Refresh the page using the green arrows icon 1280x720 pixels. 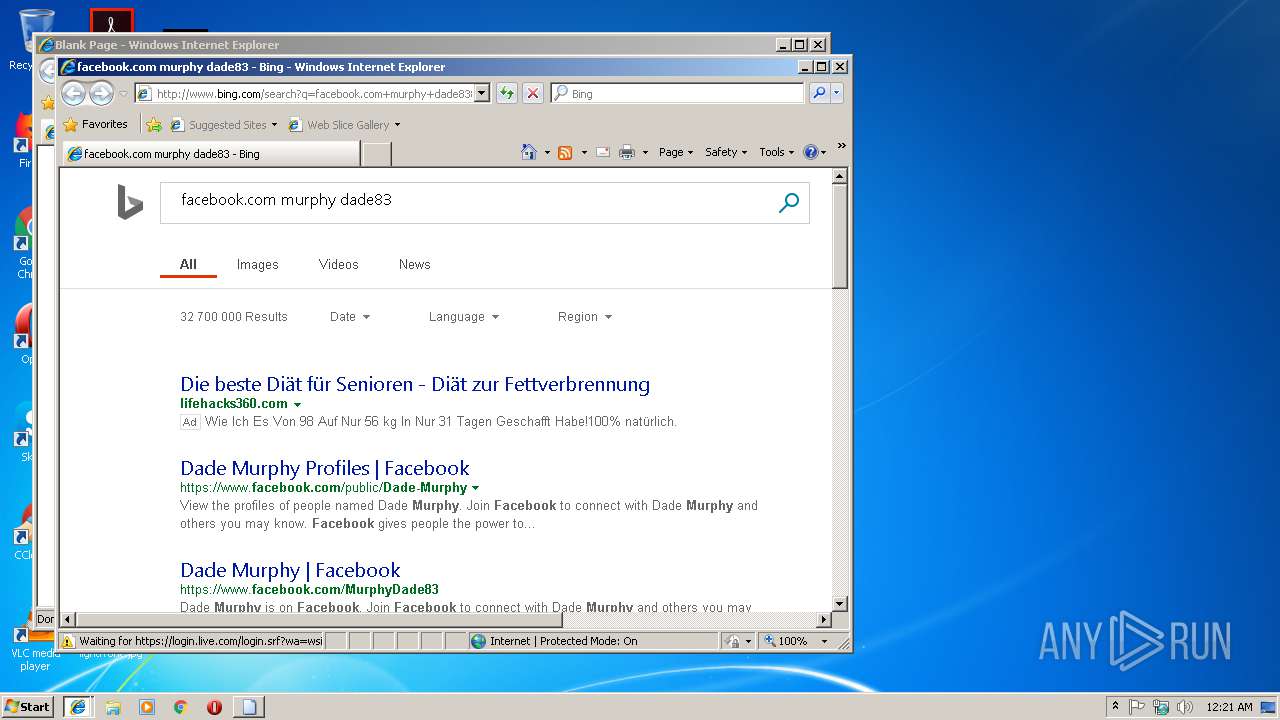507,93
